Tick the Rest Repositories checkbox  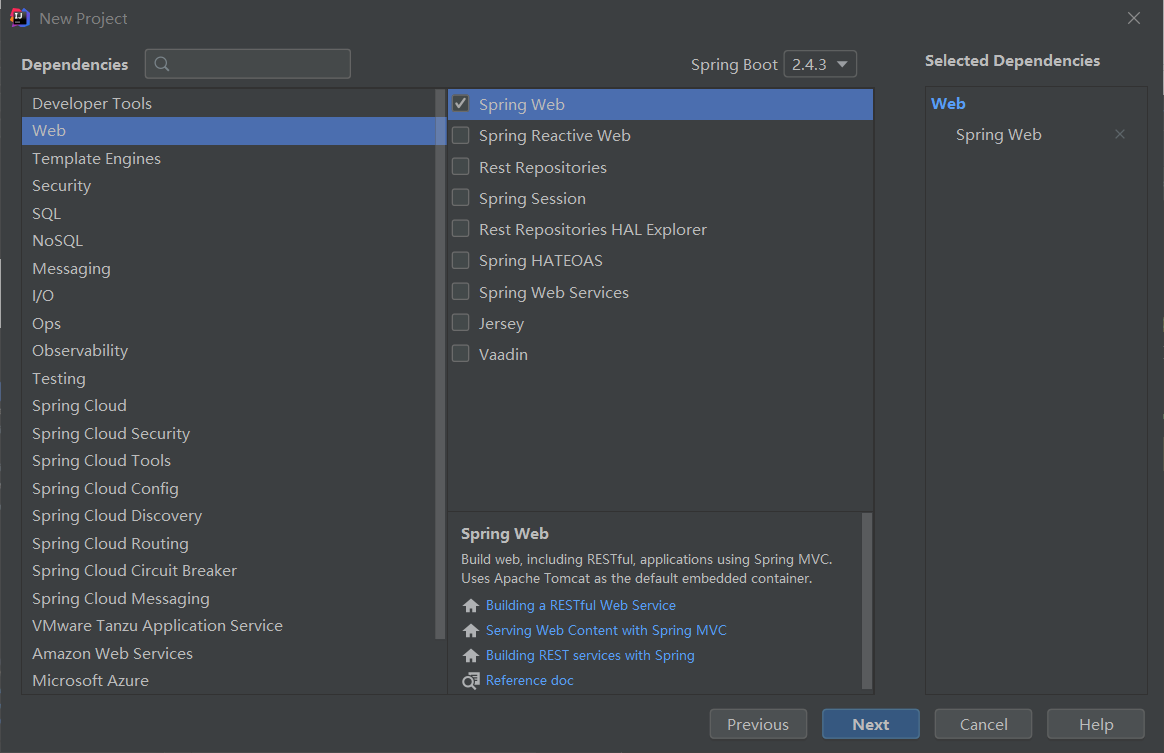(x=461, y=167)
